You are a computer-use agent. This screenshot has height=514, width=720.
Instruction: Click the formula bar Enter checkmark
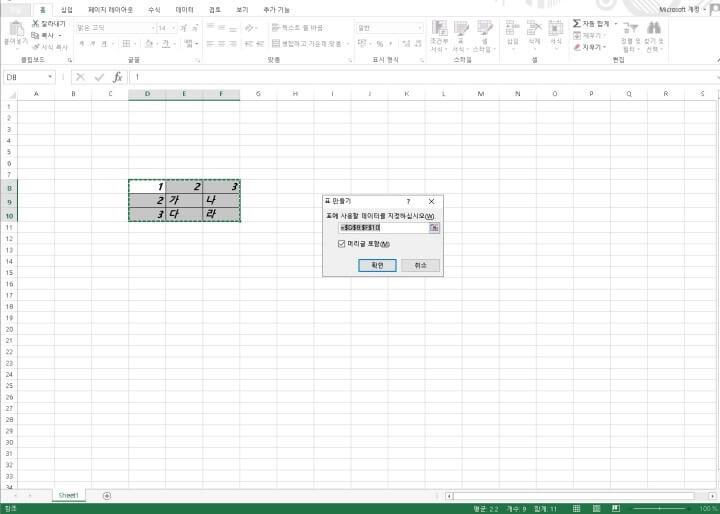pyautogui.click(x=99, y=77)
